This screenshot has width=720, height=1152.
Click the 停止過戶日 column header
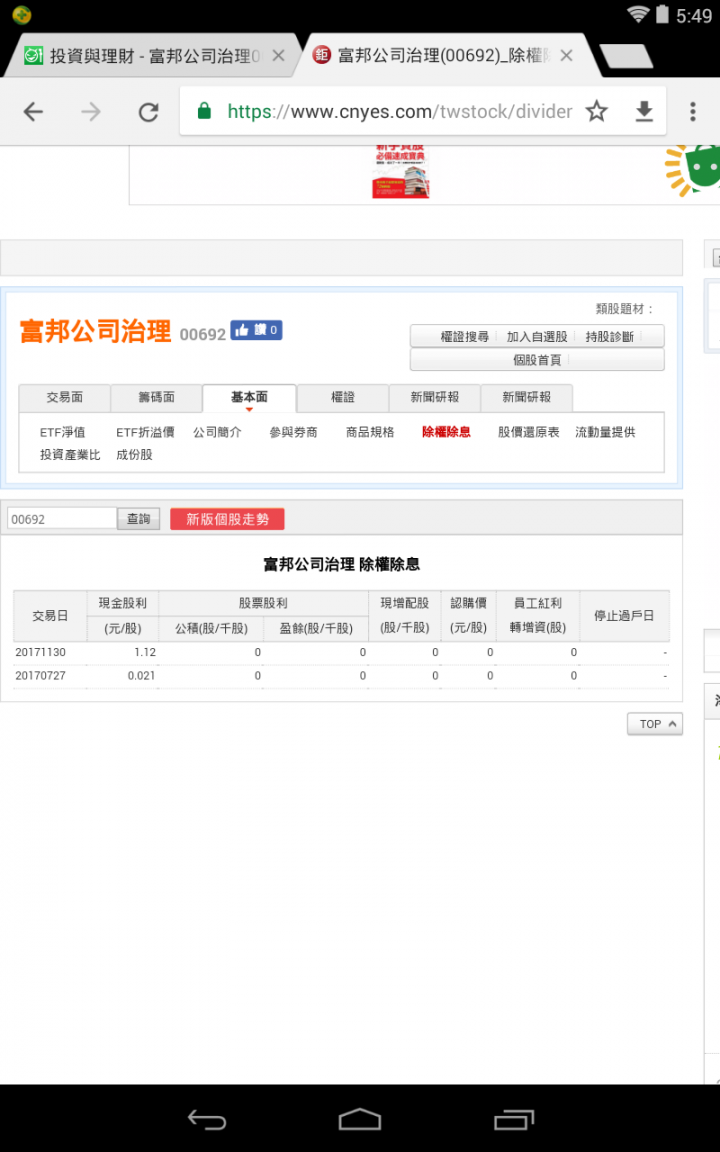(624, 616)
